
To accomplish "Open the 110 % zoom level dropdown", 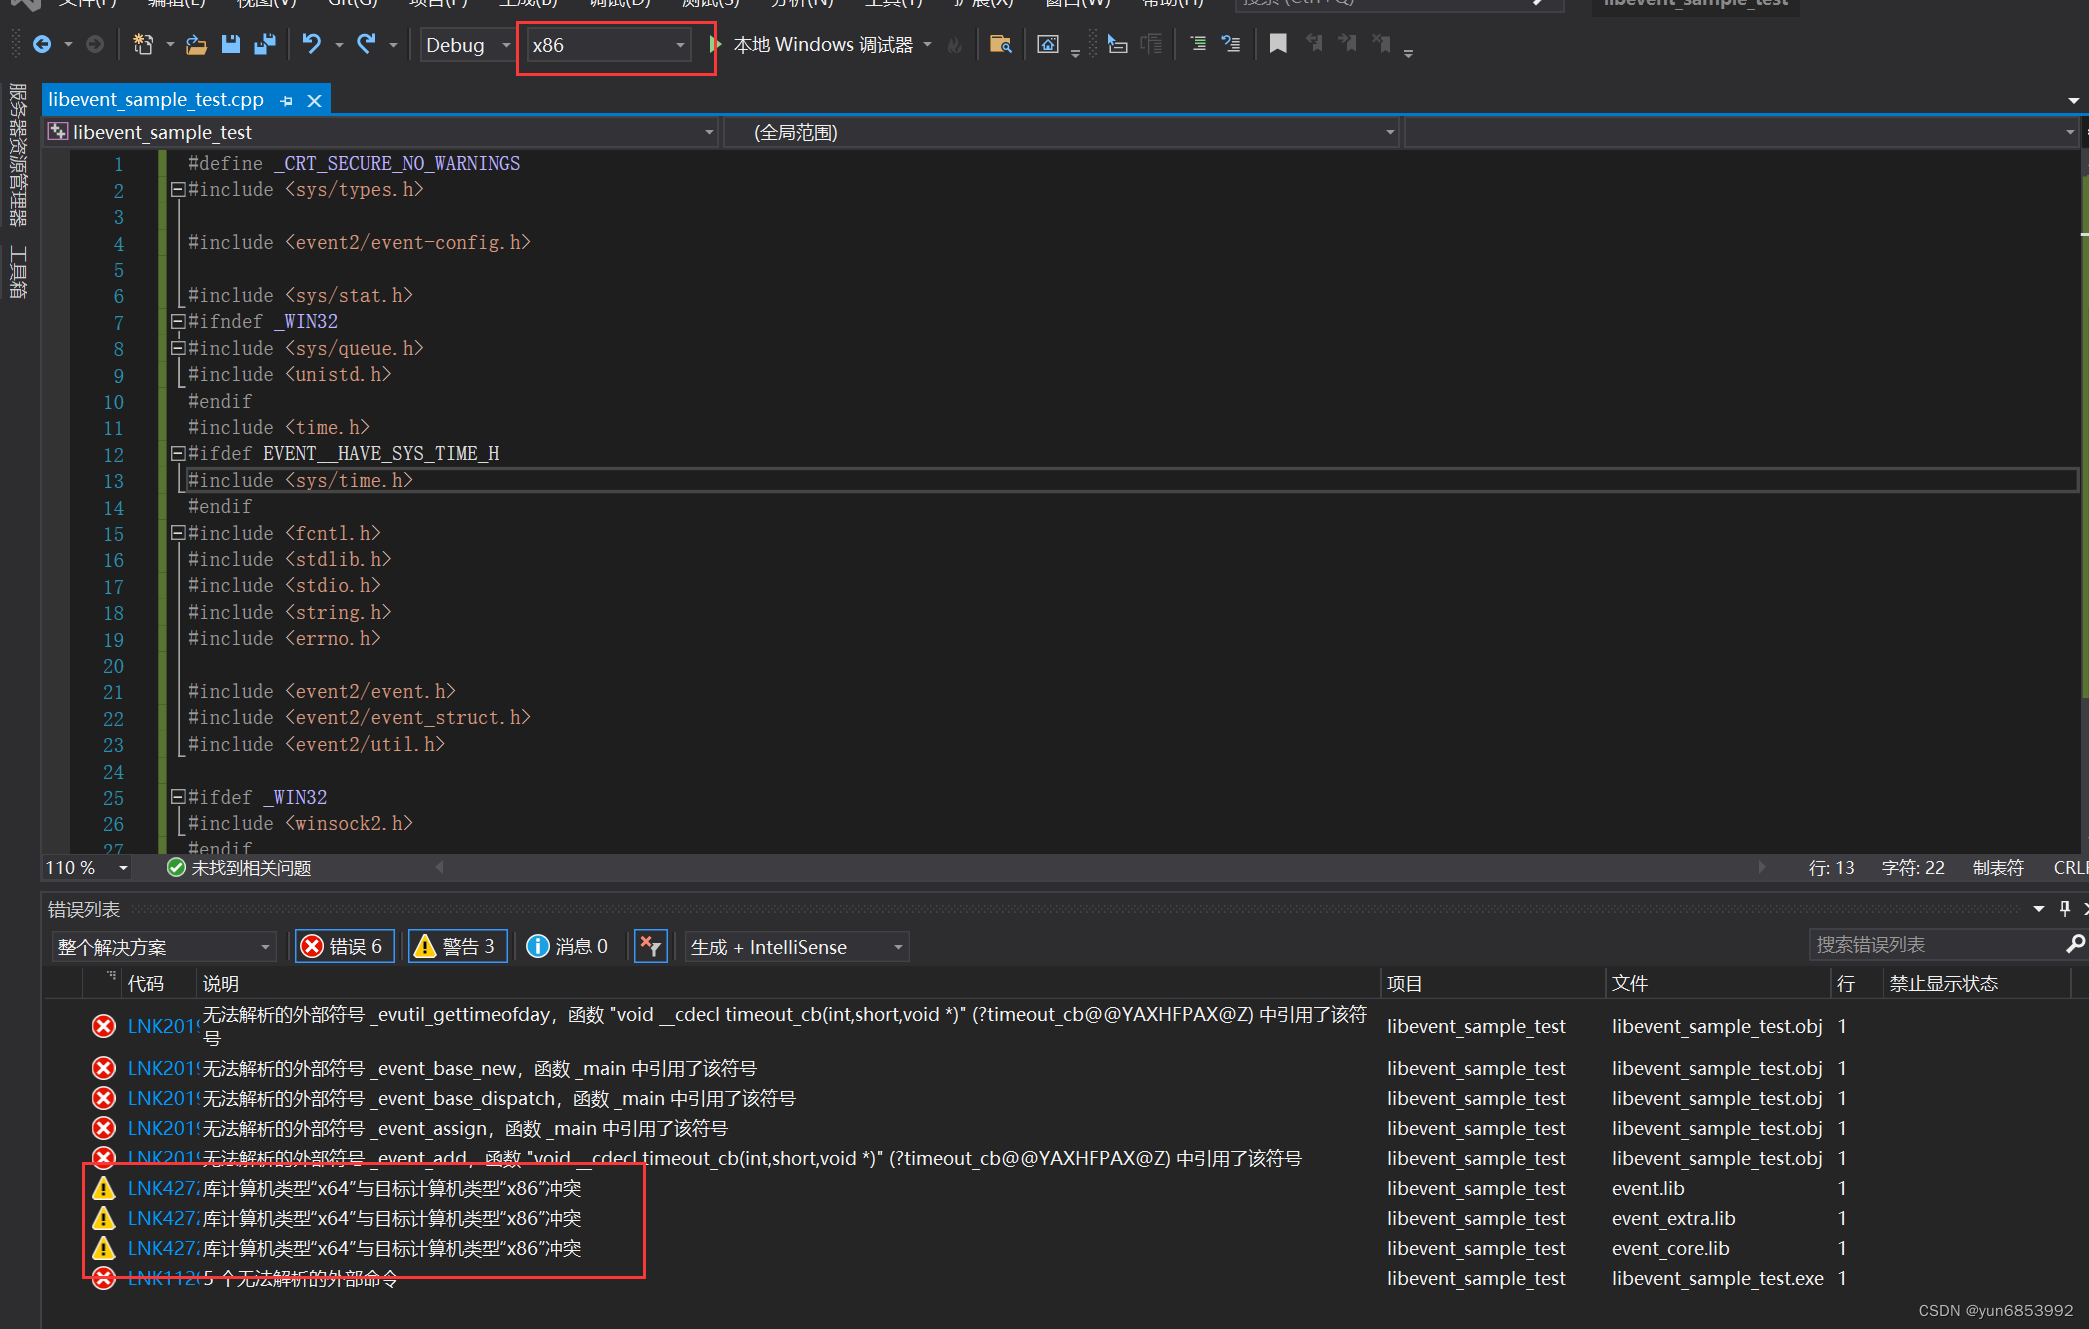I will coord(87,868).
